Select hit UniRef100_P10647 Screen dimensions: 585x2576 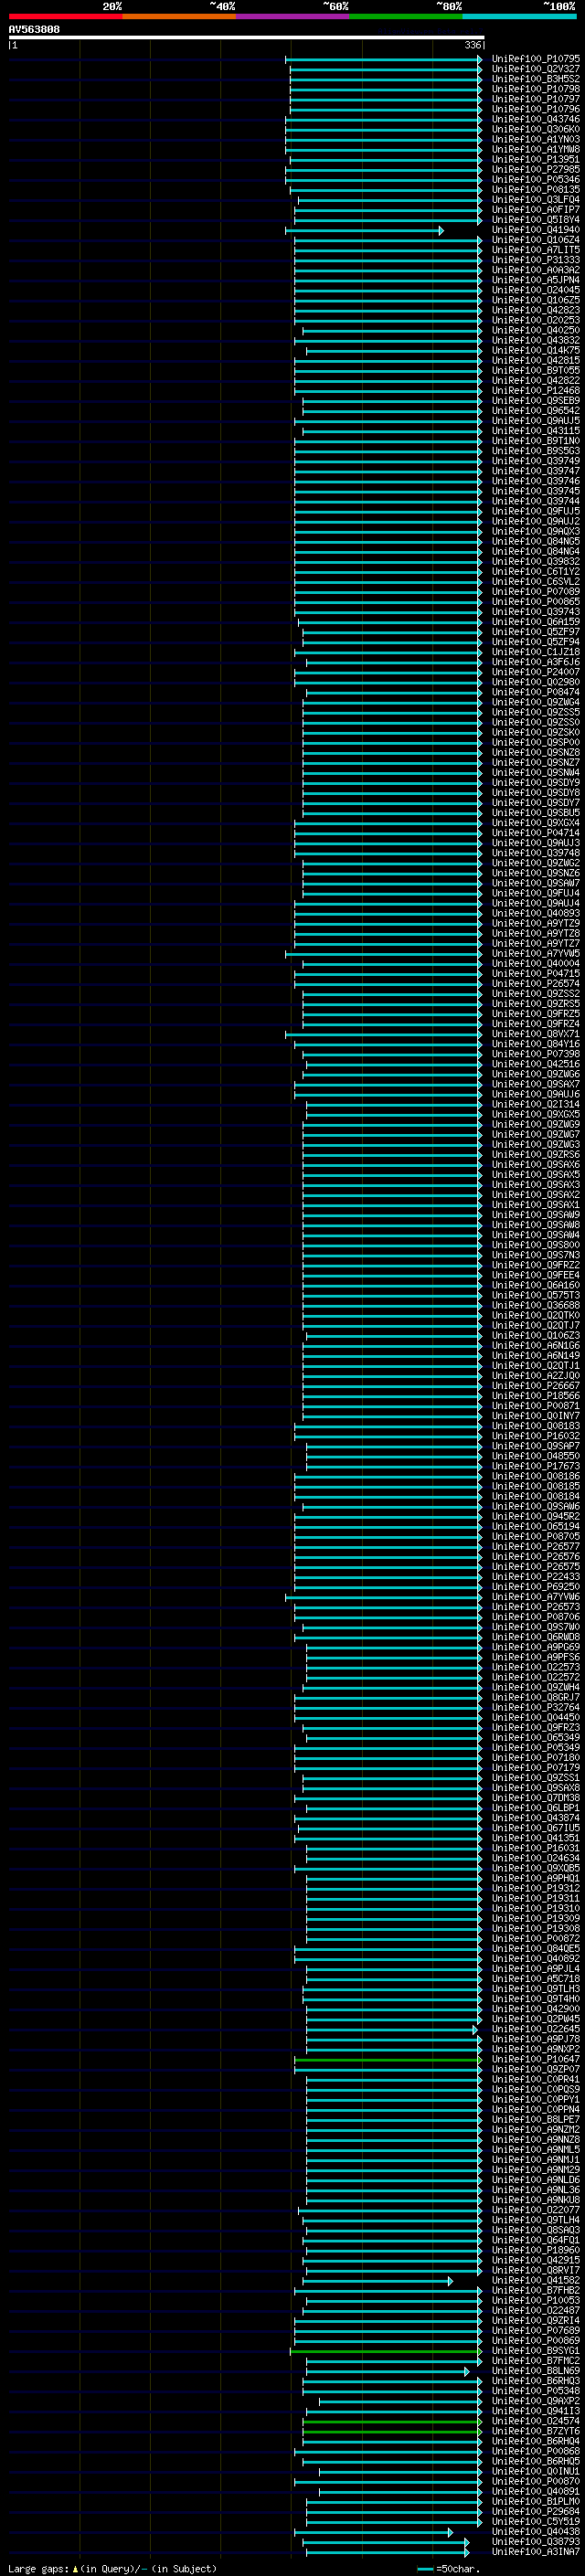[x=536, y=2060]
